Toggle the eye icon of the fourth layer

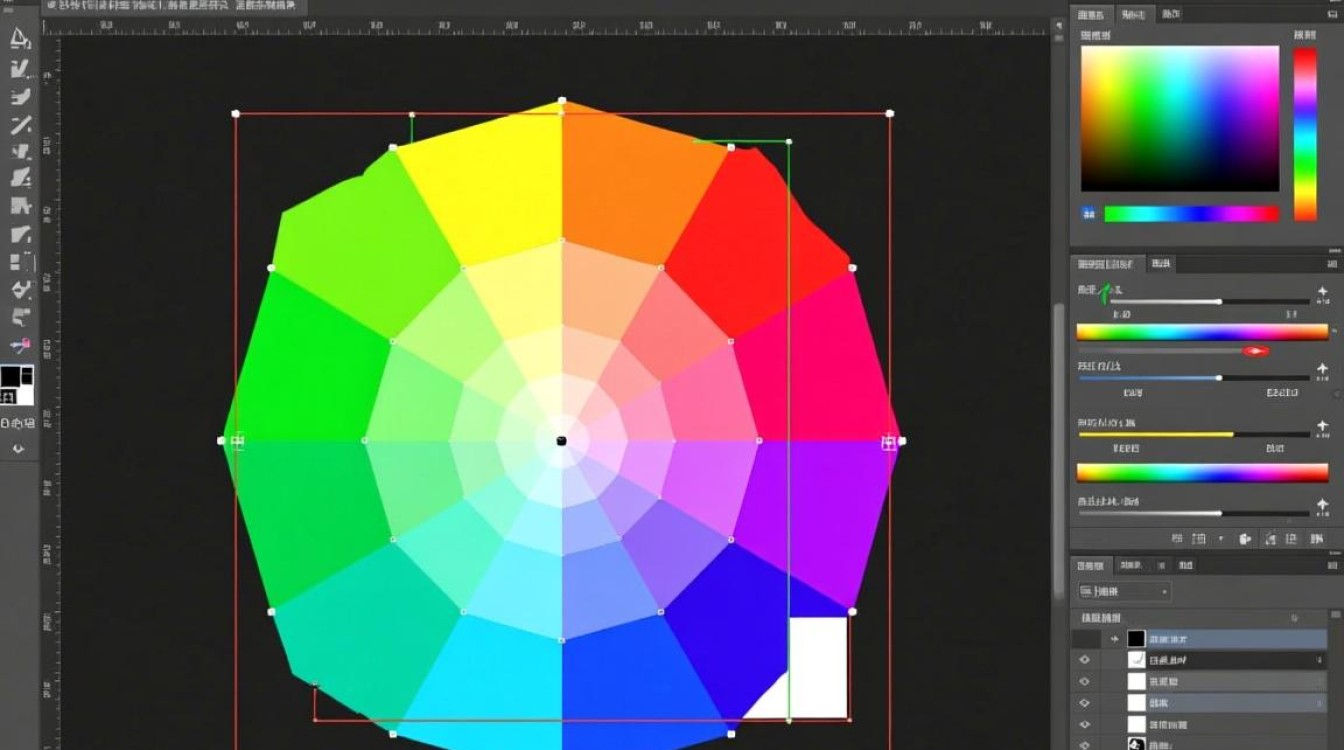(x=1083, y=704)
